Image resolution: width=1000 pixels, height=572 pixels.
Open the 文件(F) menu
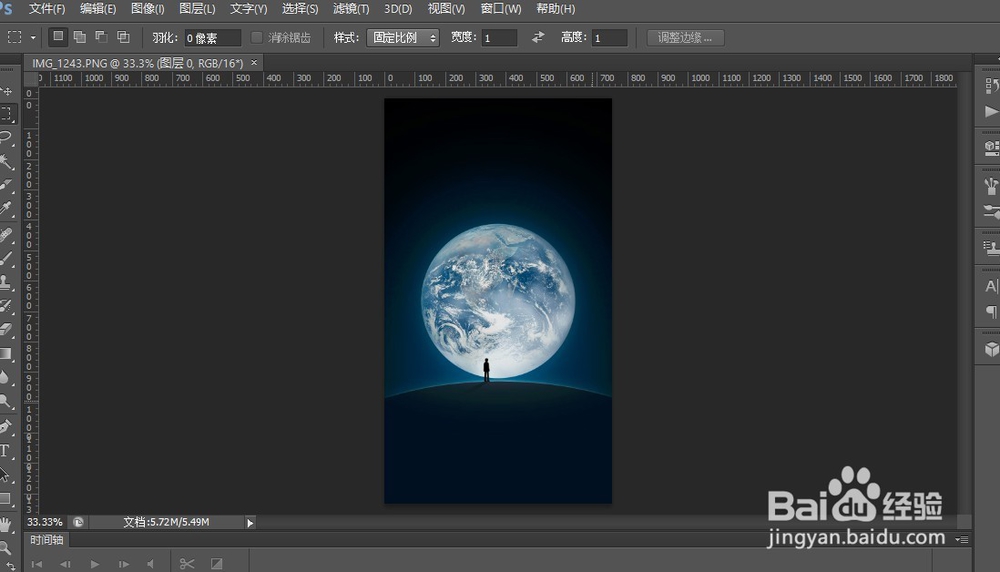[47, 9]
